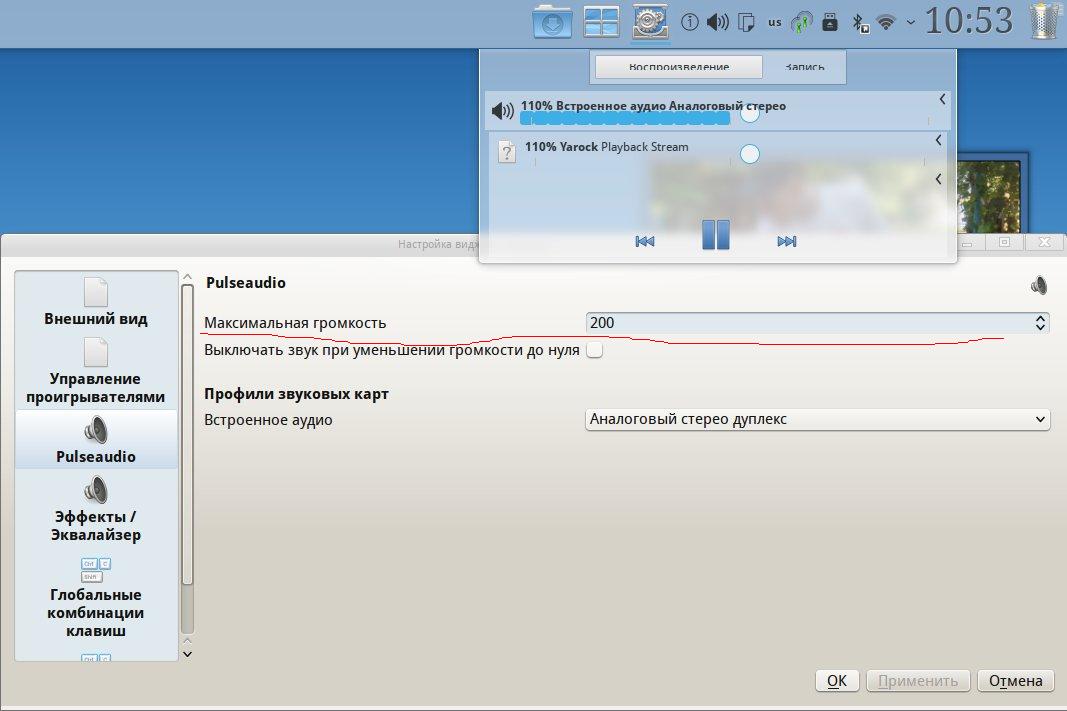Open the Эффекты / Эквалайзер page
Viewport: 1067px width, 711px height.
(96, 509)
